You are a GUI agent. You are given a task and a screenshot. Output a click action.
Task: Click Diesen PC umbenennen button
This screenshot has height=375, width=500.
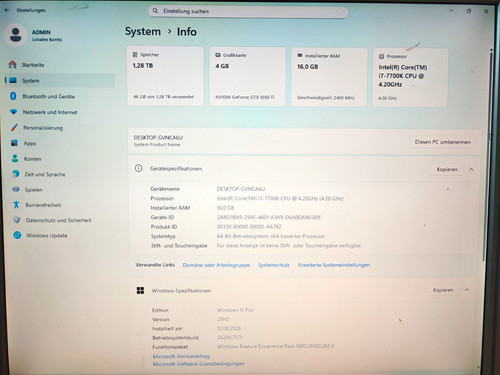click(x=443, y=142)
